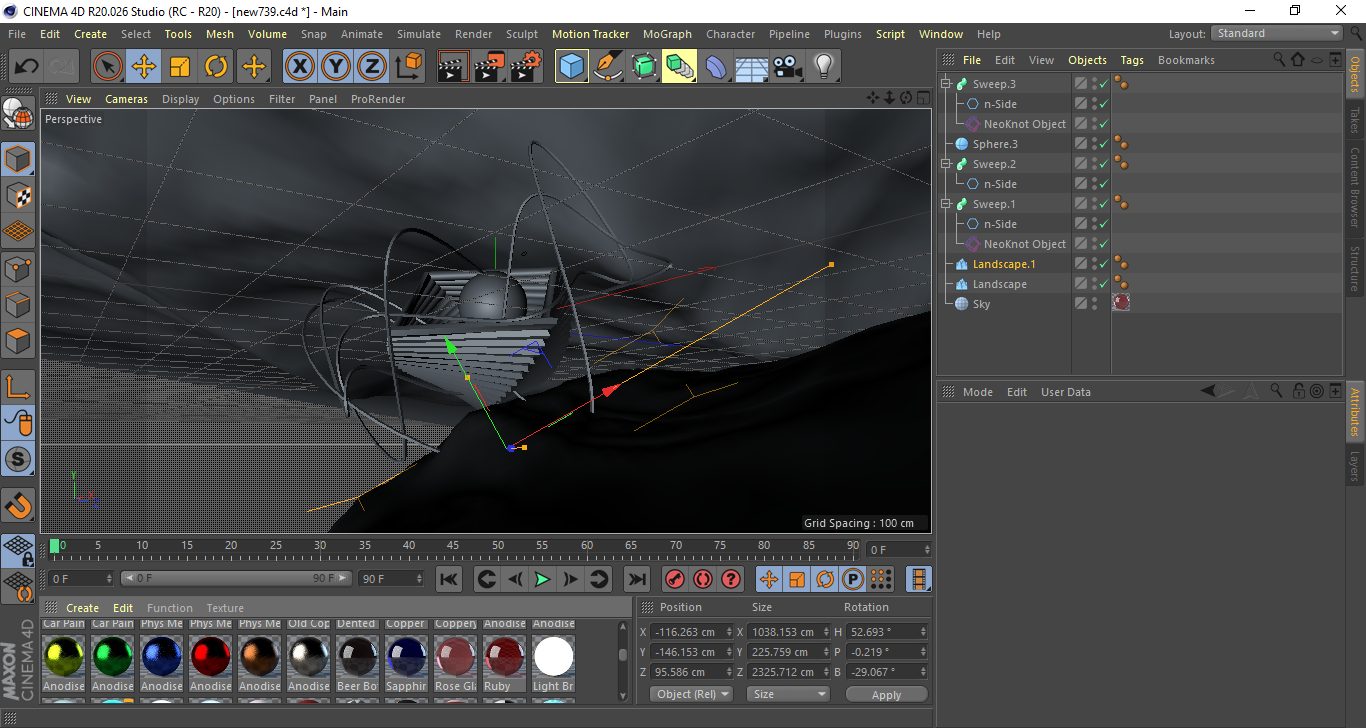Open the Takes side tab
Viewport: 1366px width, 728px height.
1355,119
